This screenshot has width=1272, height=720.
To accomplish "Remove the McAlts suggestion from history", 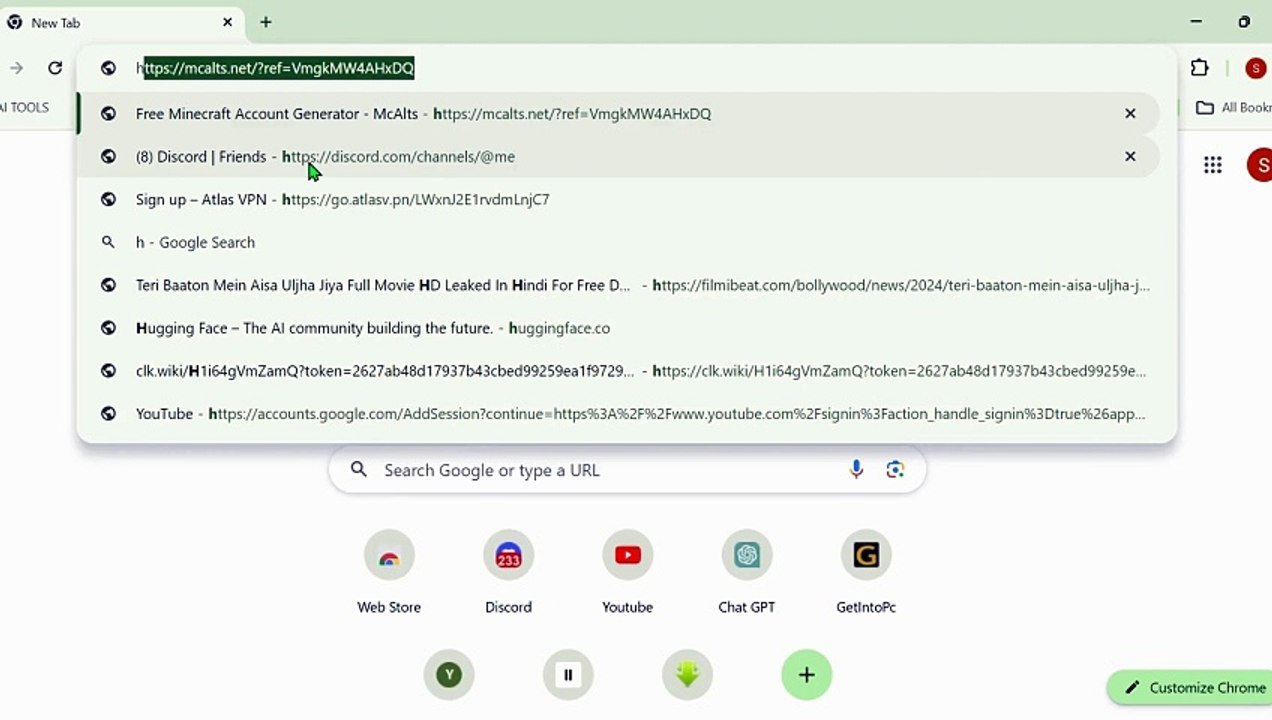I will tap(1130, 114).
